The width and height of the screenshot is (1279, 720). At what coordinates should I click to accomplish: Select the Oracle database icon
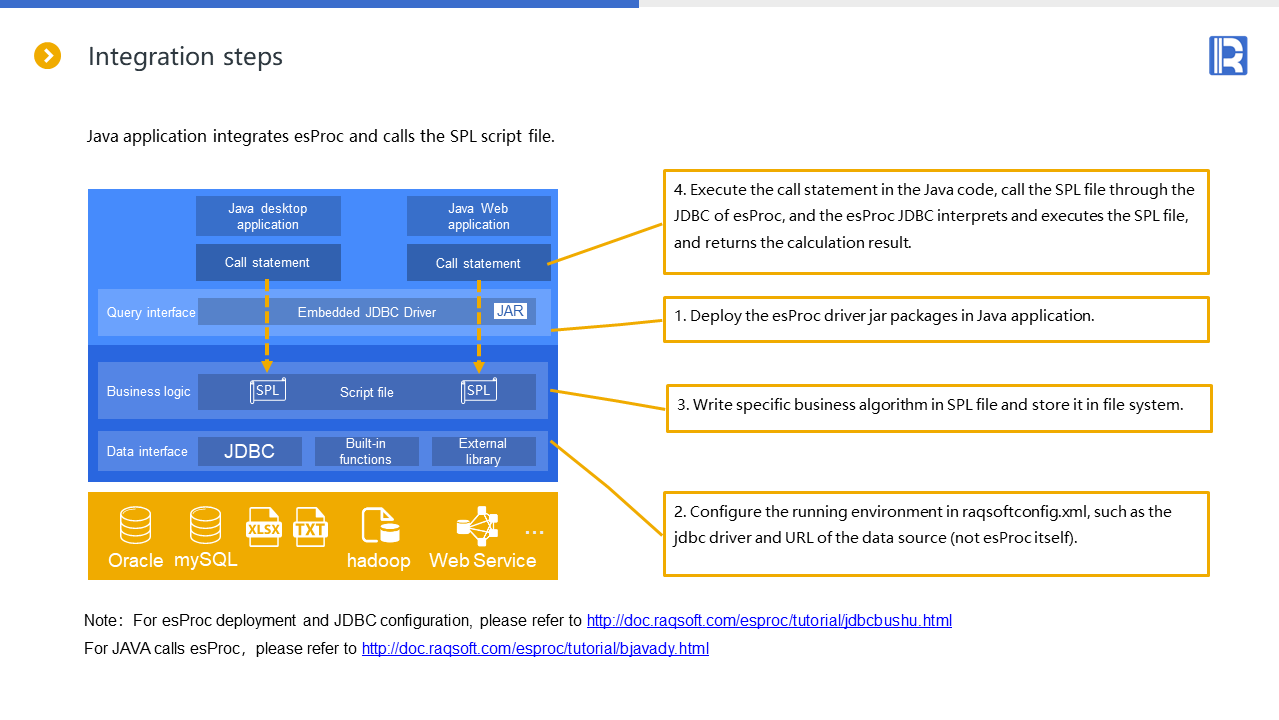click(135, 525)
